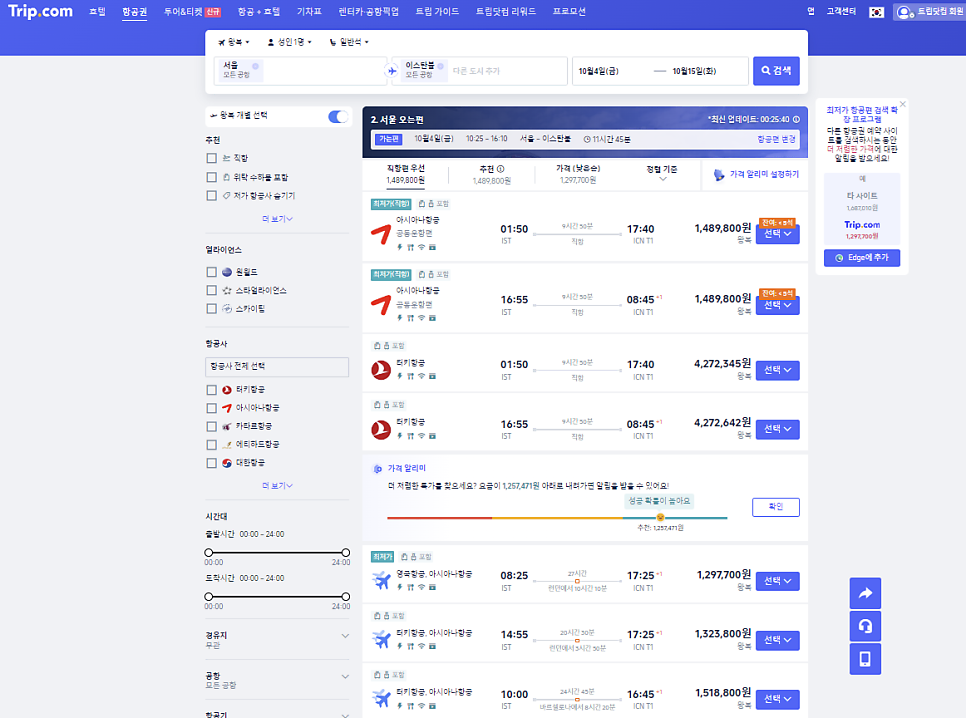This screenshot has height=718, width=966.
Task: Open the 기차표 menu
Action: (x=309, y=12)
